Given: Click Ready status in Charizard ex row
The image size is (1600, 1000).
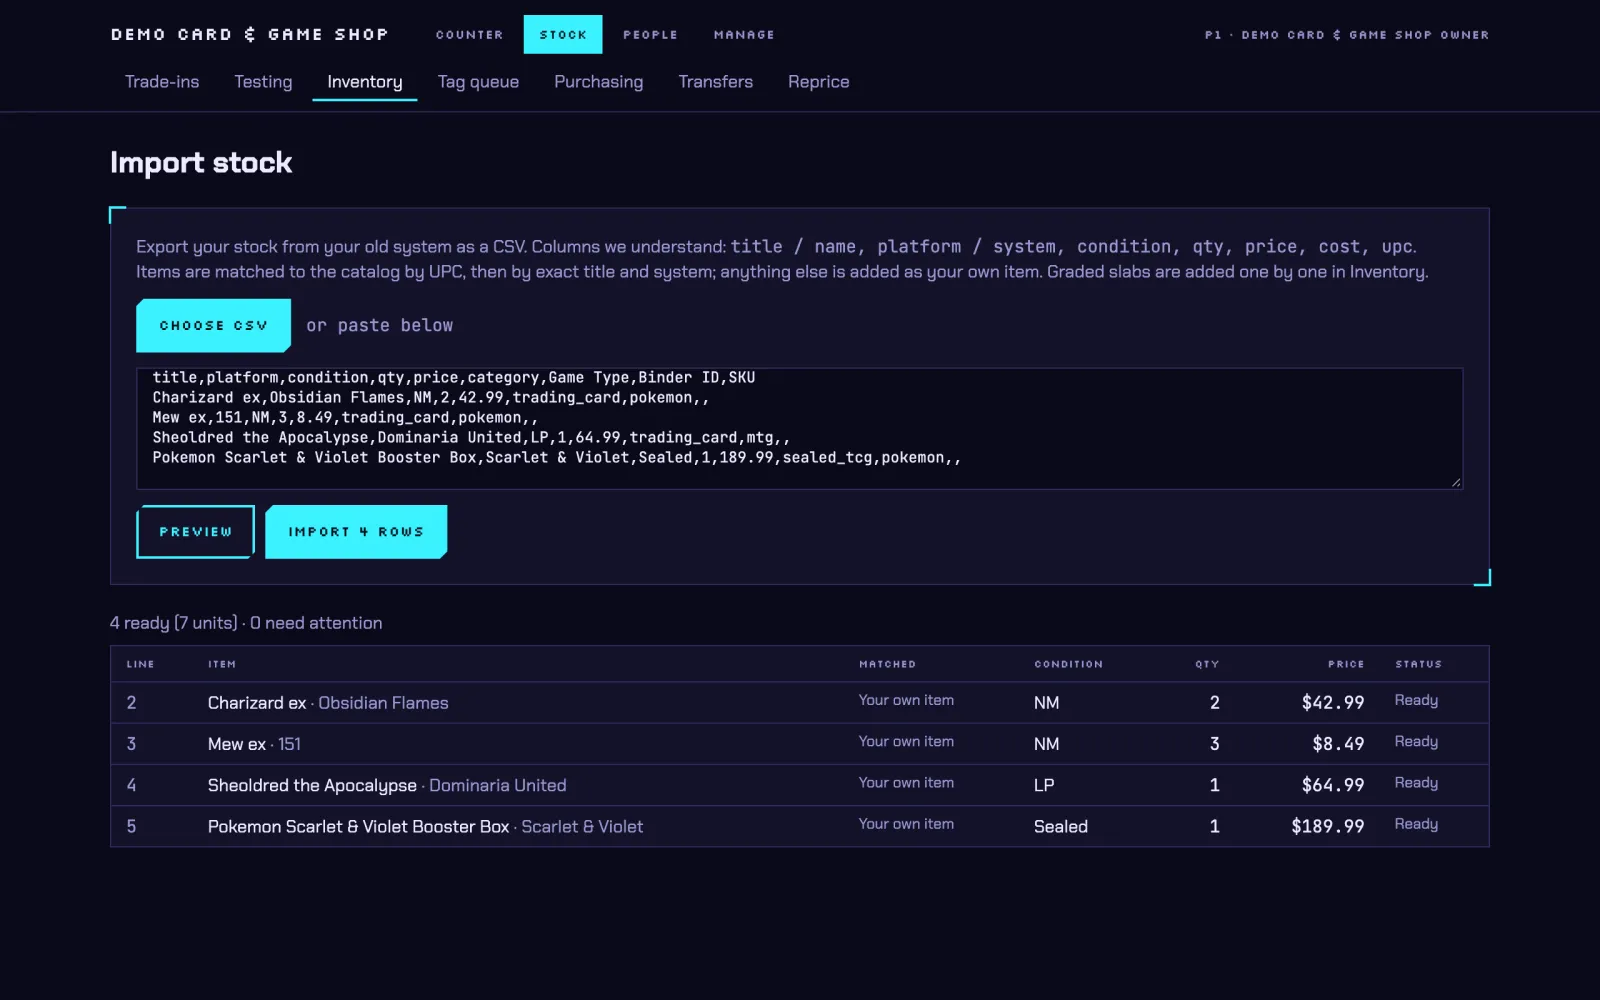Looking at the screenshot, I should point(1416,701).
